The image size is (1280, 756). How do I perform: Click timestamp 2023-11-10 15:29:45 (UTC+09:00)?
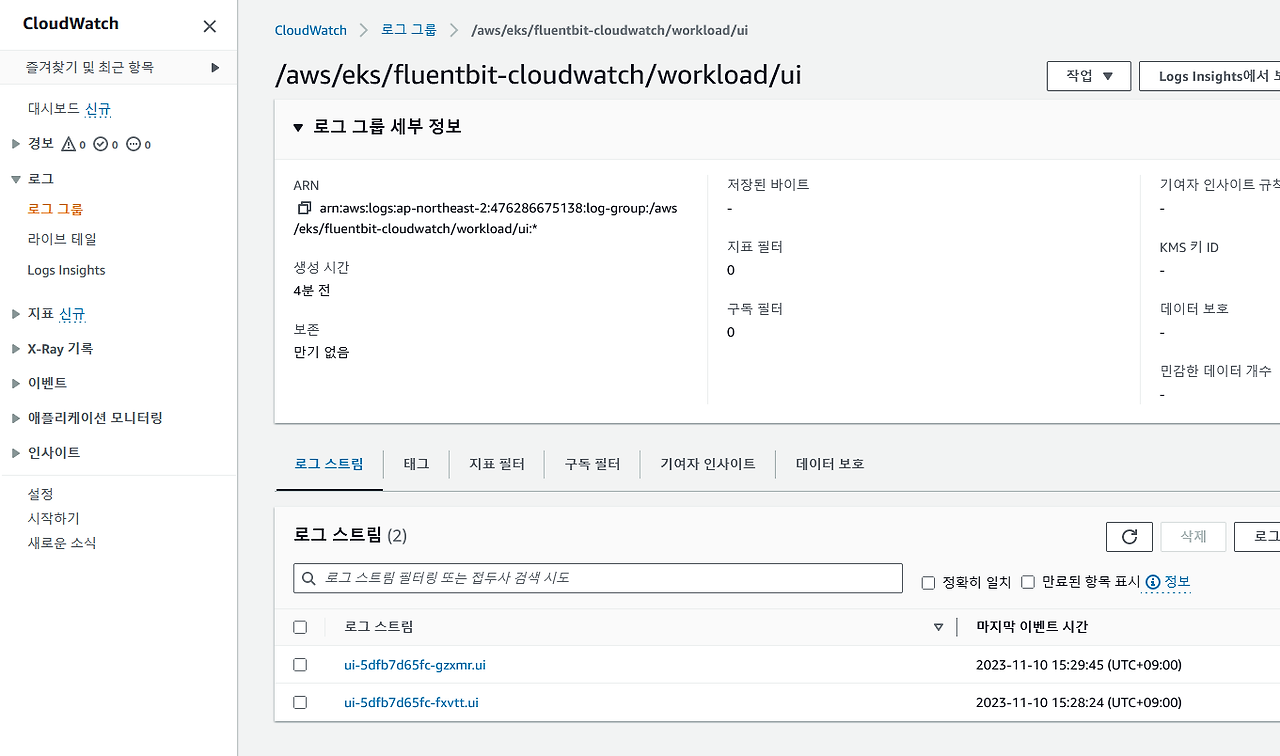1079,665
